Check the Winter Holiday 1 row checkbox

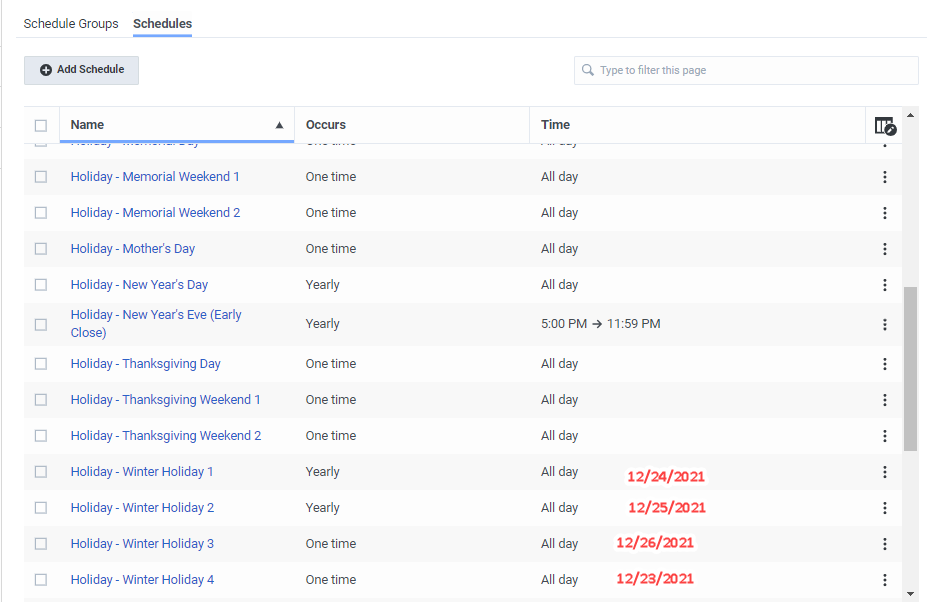[x=41, y=472]
